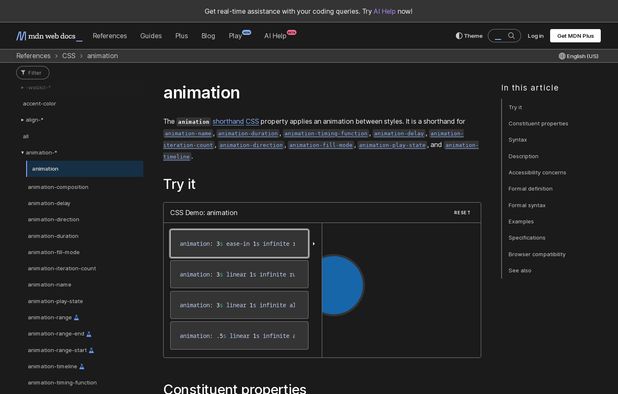Click the animation-play-state link in paragraph
This screenshot has height=394, width=618.
coord(392,145)
